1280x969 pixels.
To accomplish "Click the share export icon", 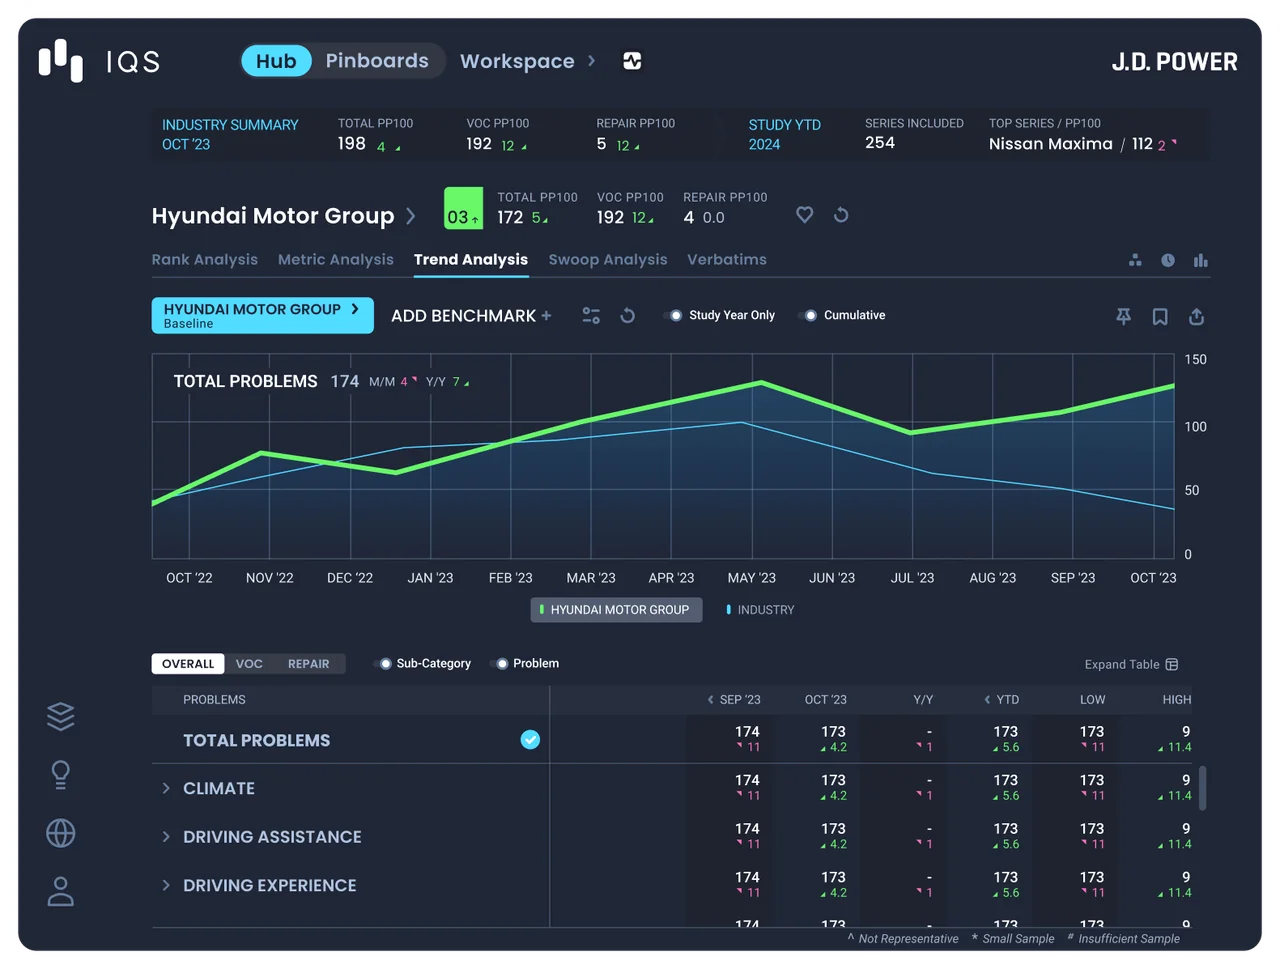I will click(1196, 316).
